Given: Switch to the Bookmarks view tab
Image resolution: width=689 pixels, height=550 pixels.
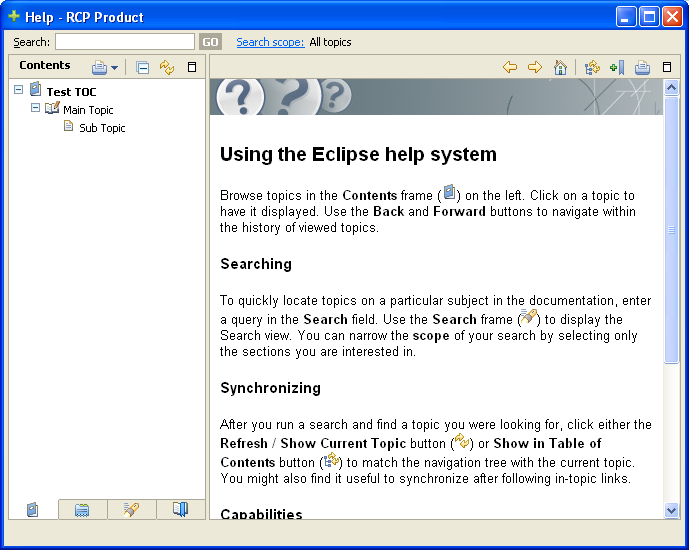Looking at the screenshot, I should [x=181, y=510].
